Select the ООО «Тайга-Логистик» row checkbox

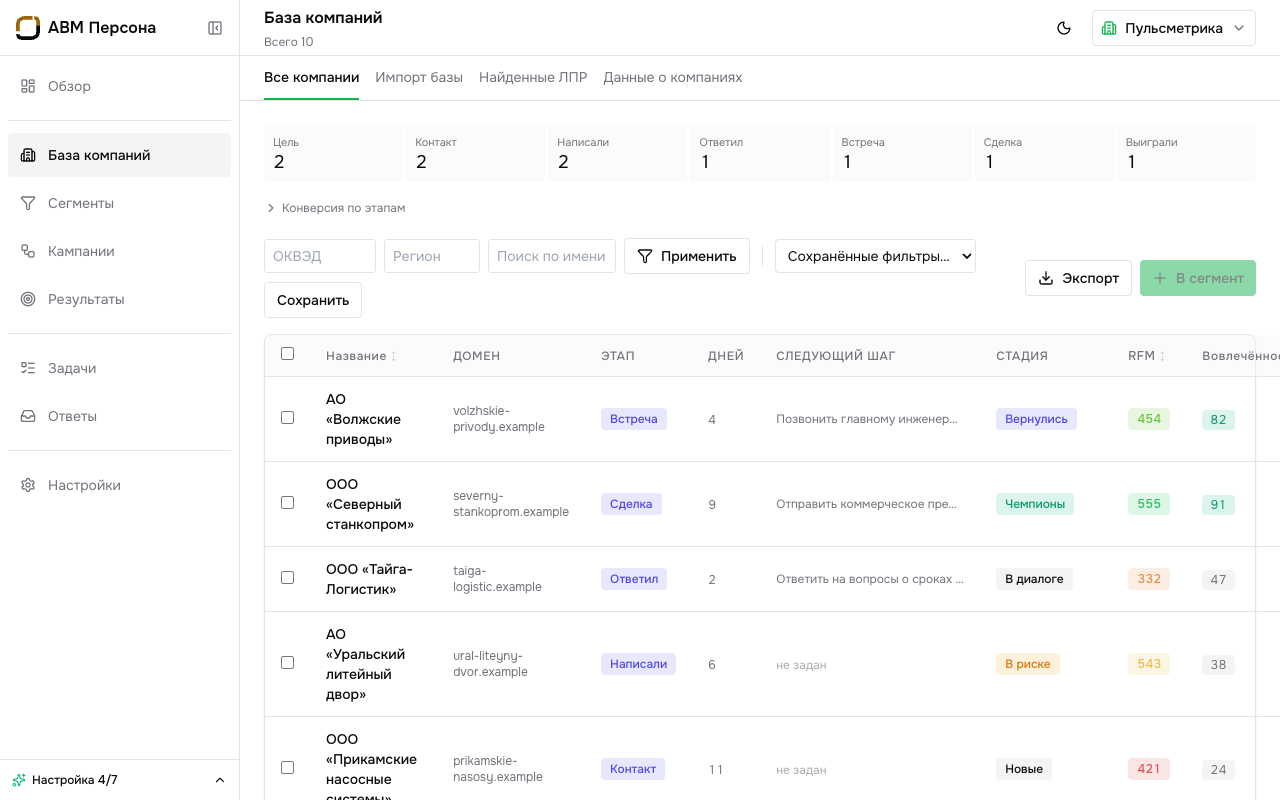click(288, 578)
